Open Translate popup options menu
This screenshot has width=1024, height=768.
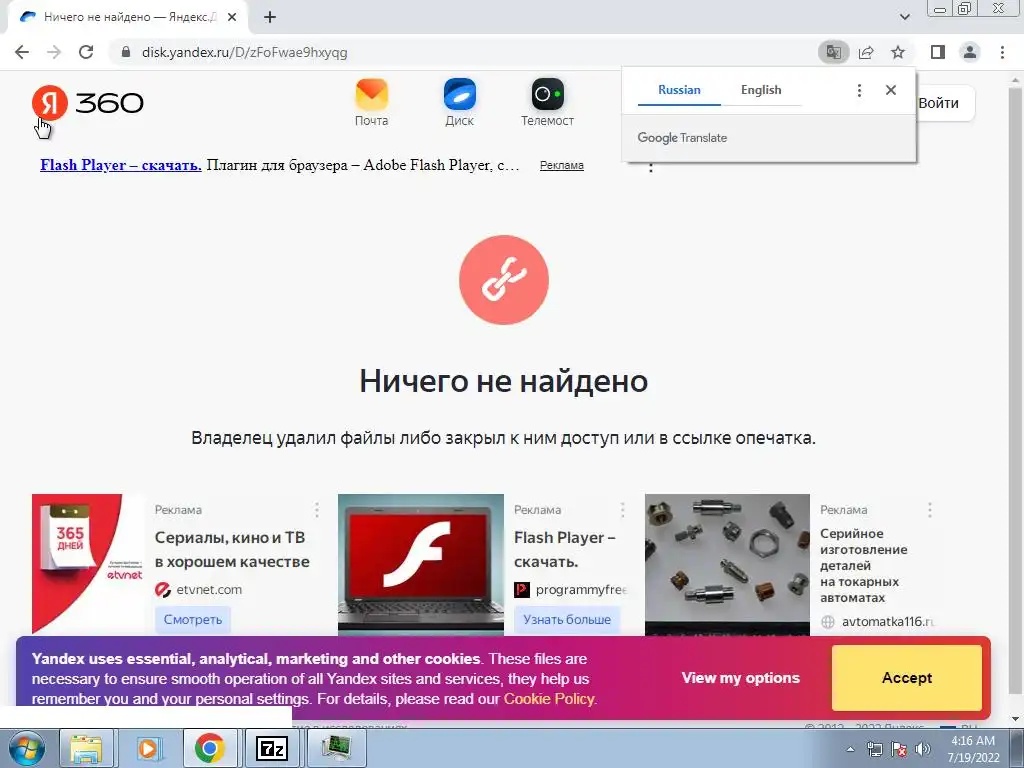point(859,90)
